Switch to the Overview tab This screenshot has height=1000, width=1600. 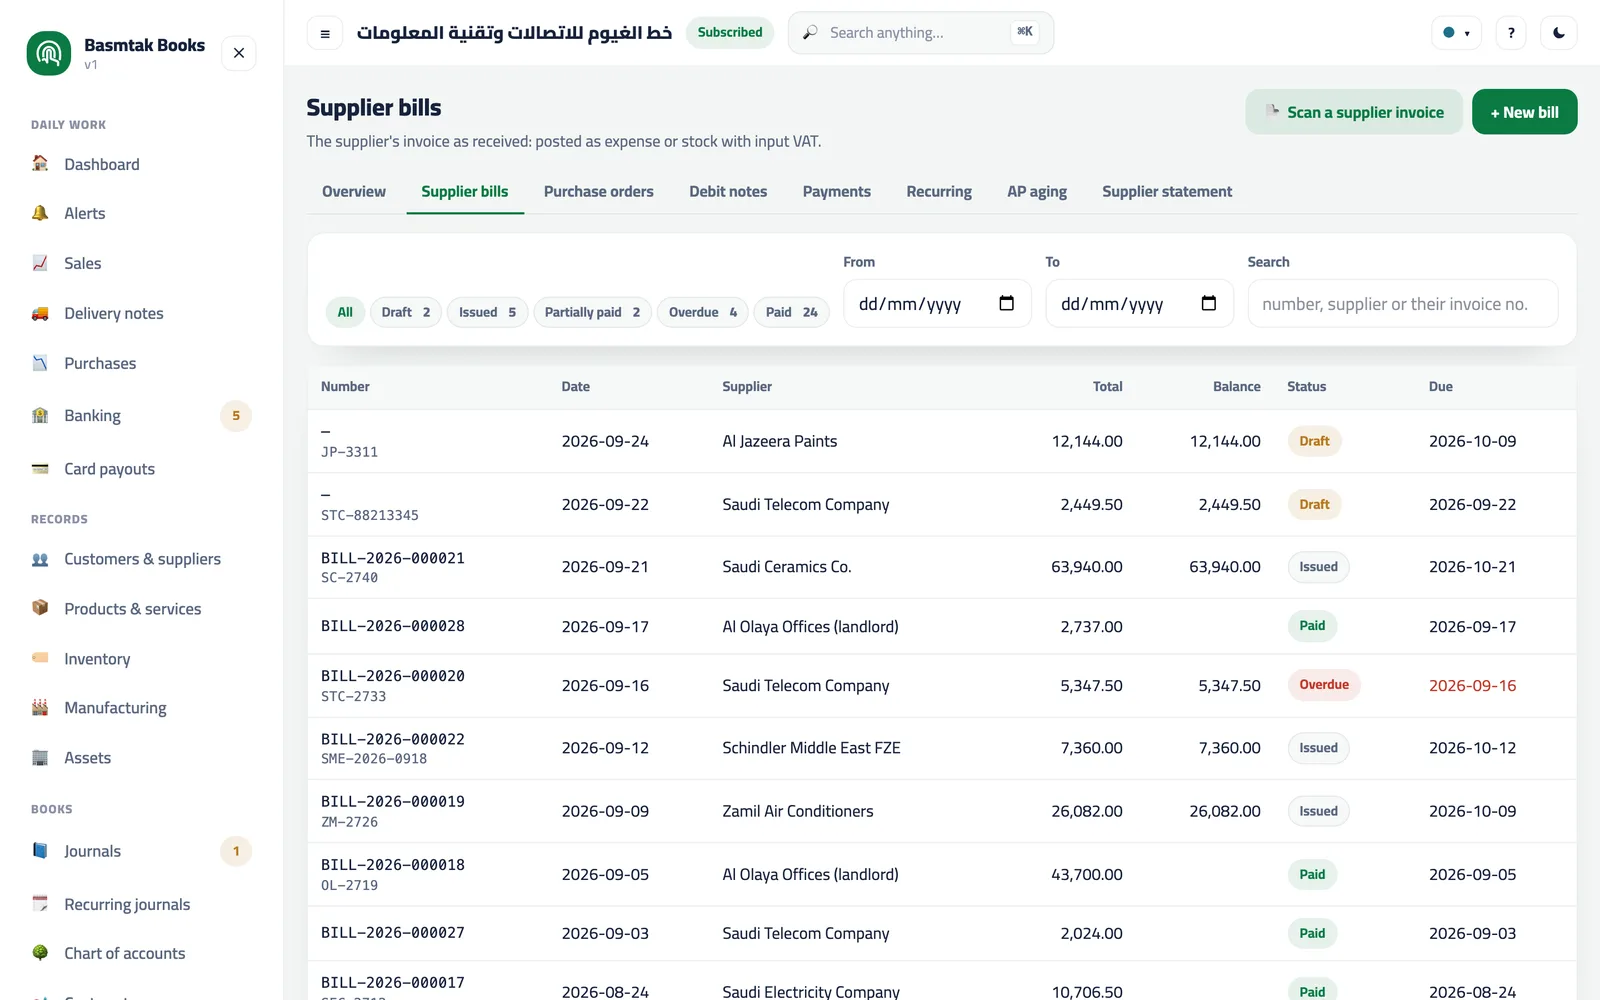[354, 191]
